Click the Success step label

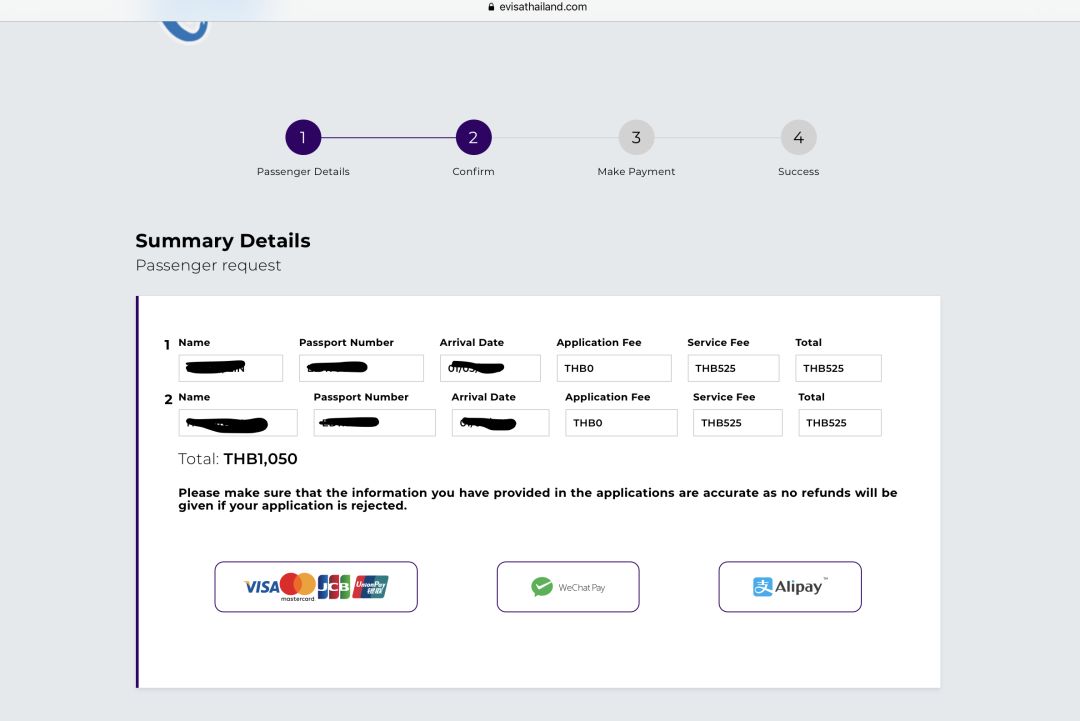tap(798, 171)
